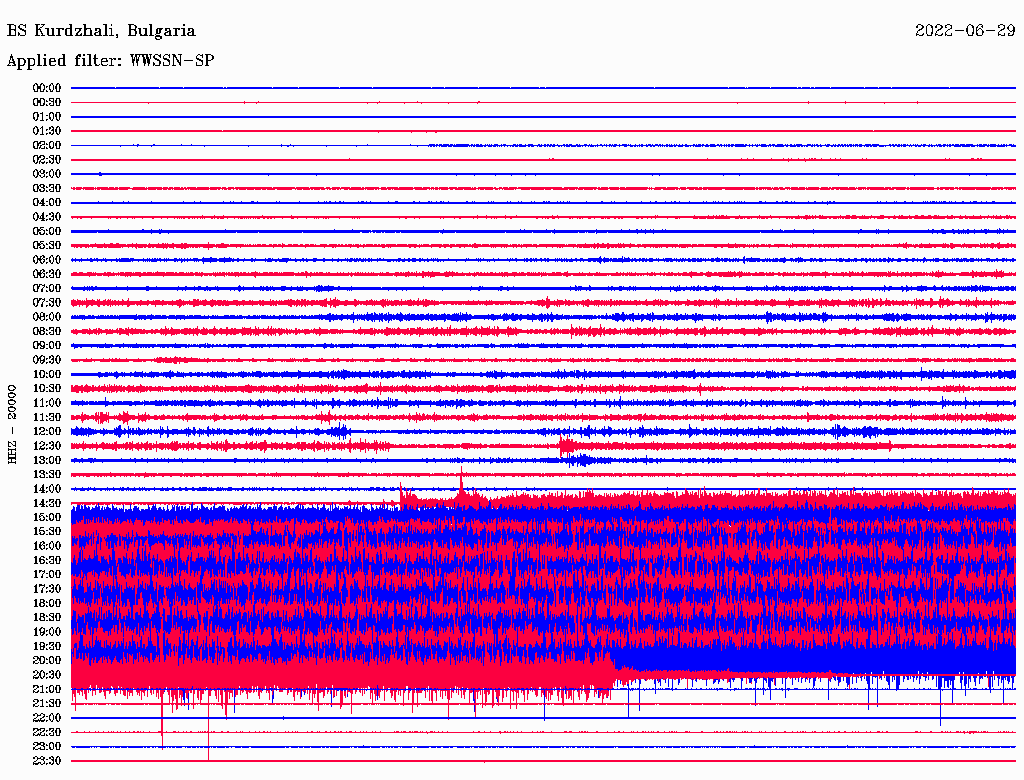Select the 01:30 time label

pyautogui.click(x=47, y=131)
